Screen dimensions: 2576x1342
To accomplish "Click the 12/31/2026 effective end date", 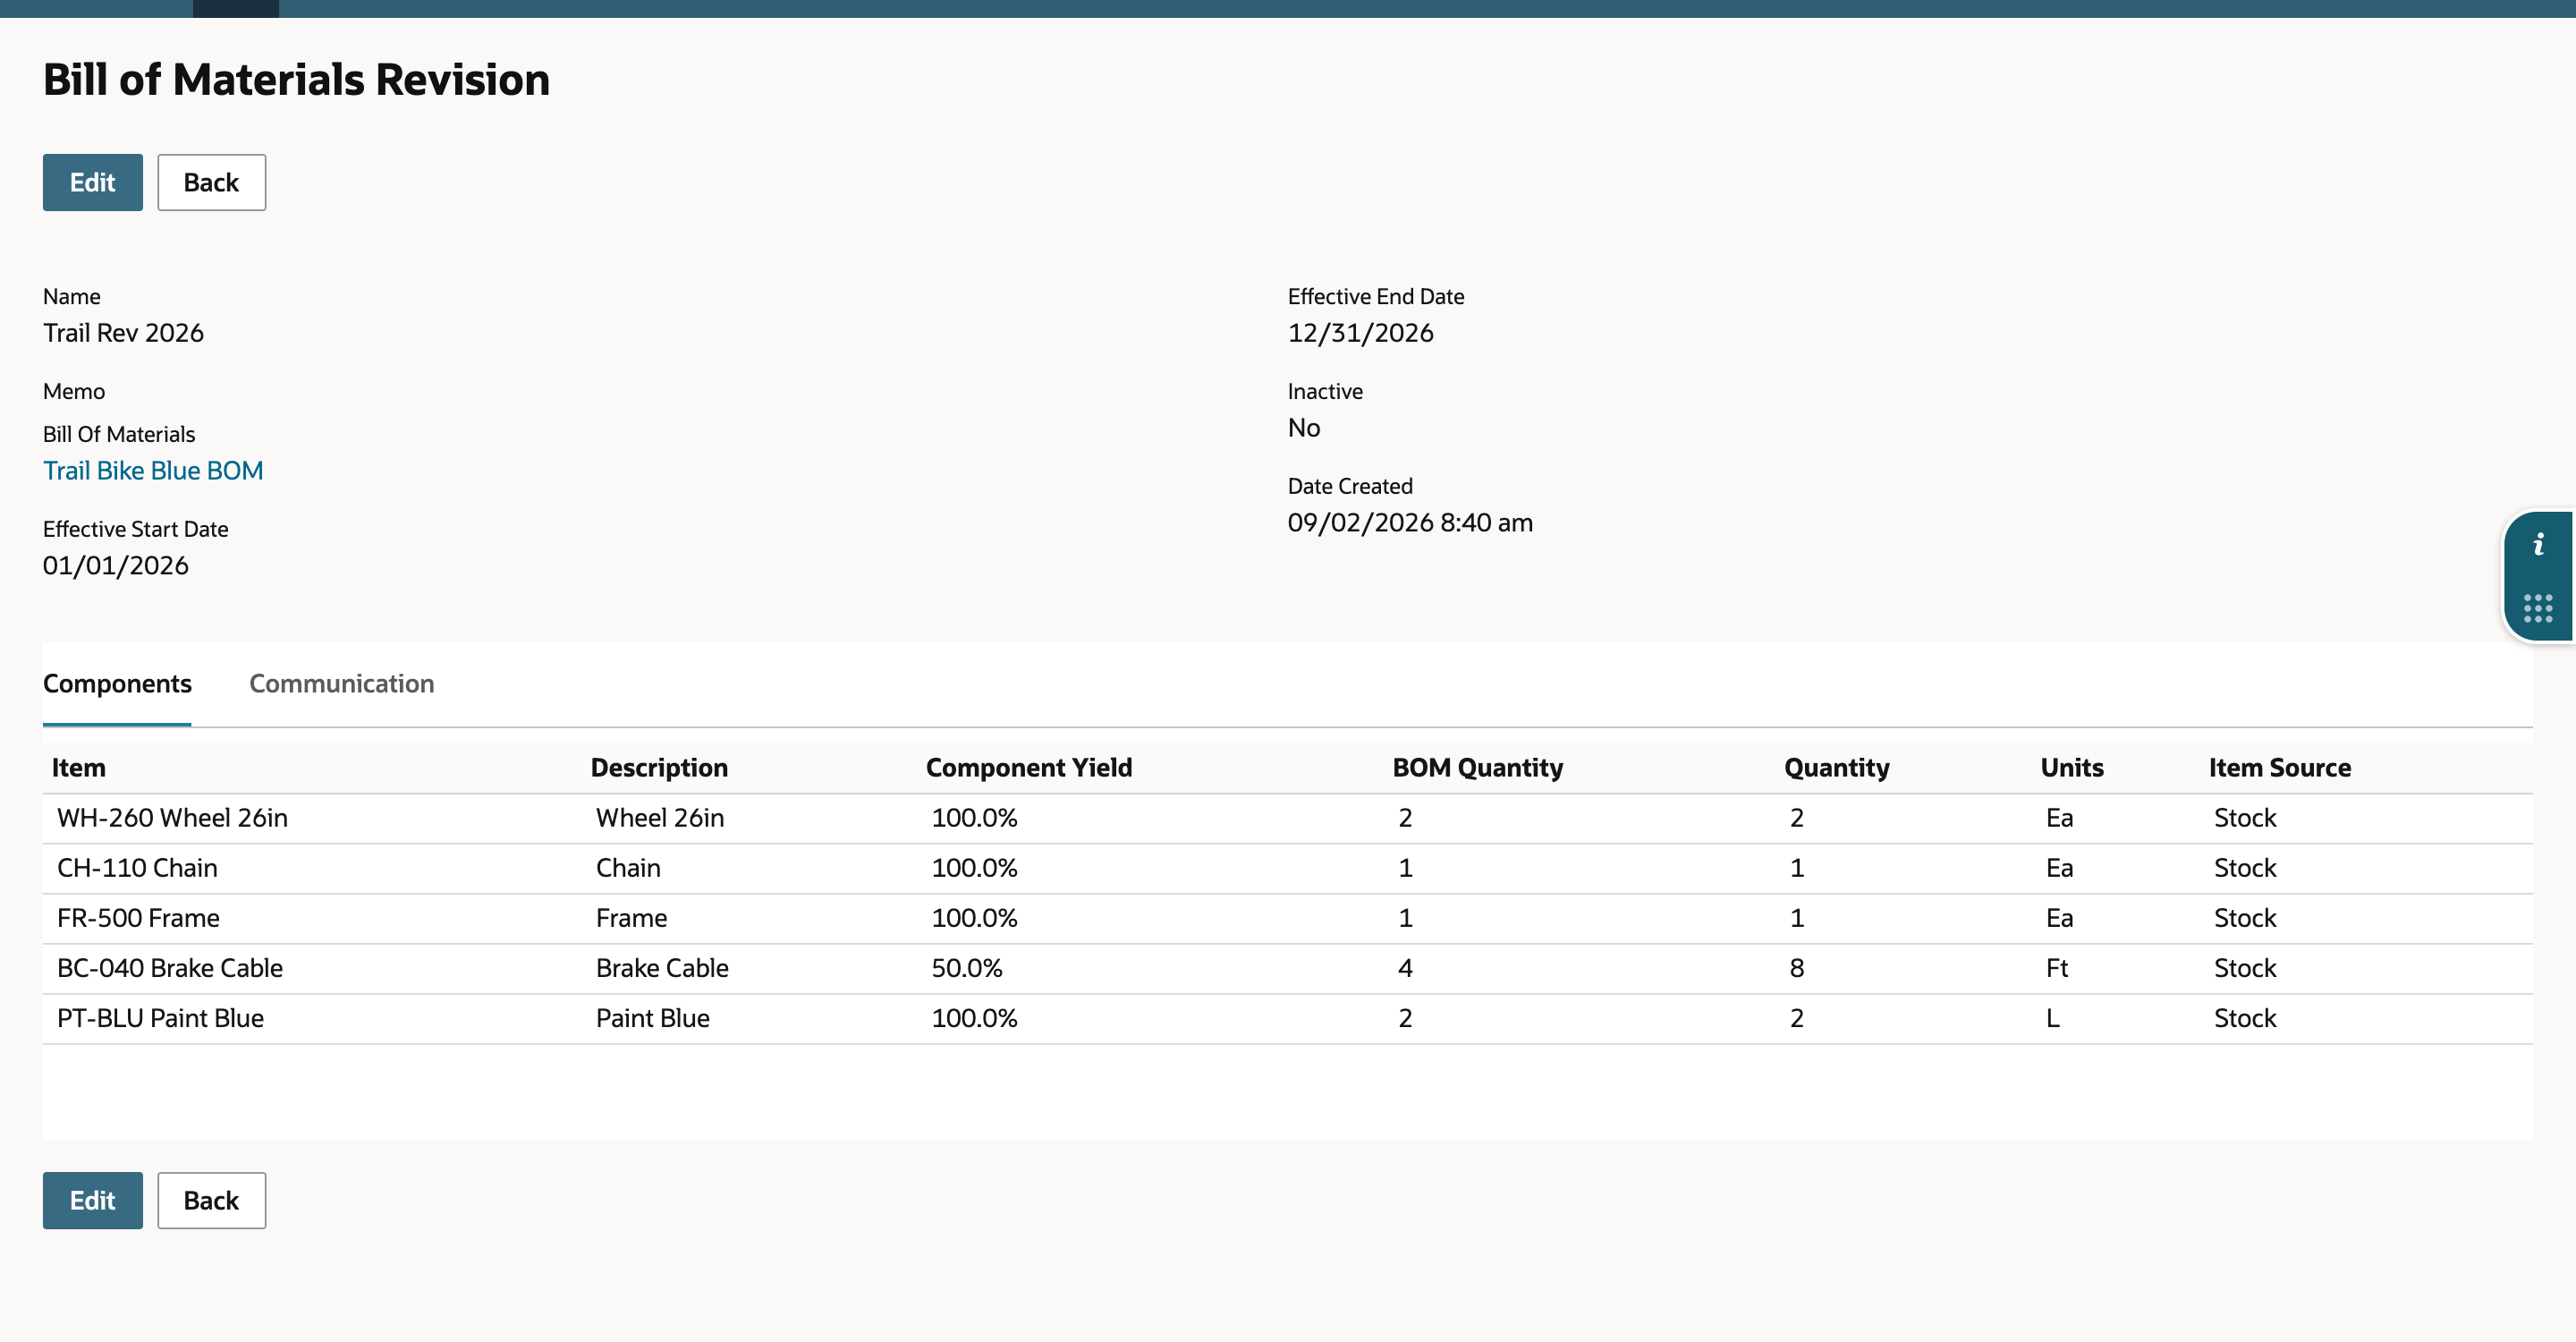I will (x=1360, y=333).
